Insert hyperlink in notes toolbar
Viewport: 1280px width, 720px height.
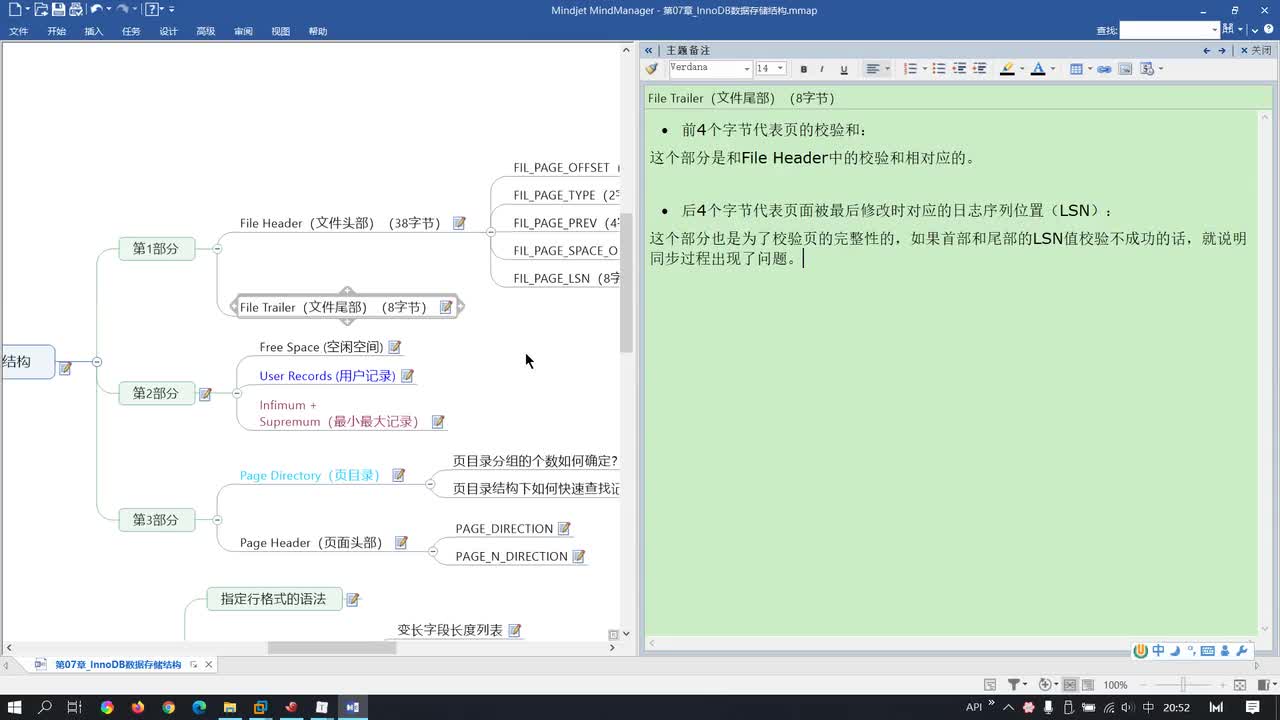coord(1104,69)
